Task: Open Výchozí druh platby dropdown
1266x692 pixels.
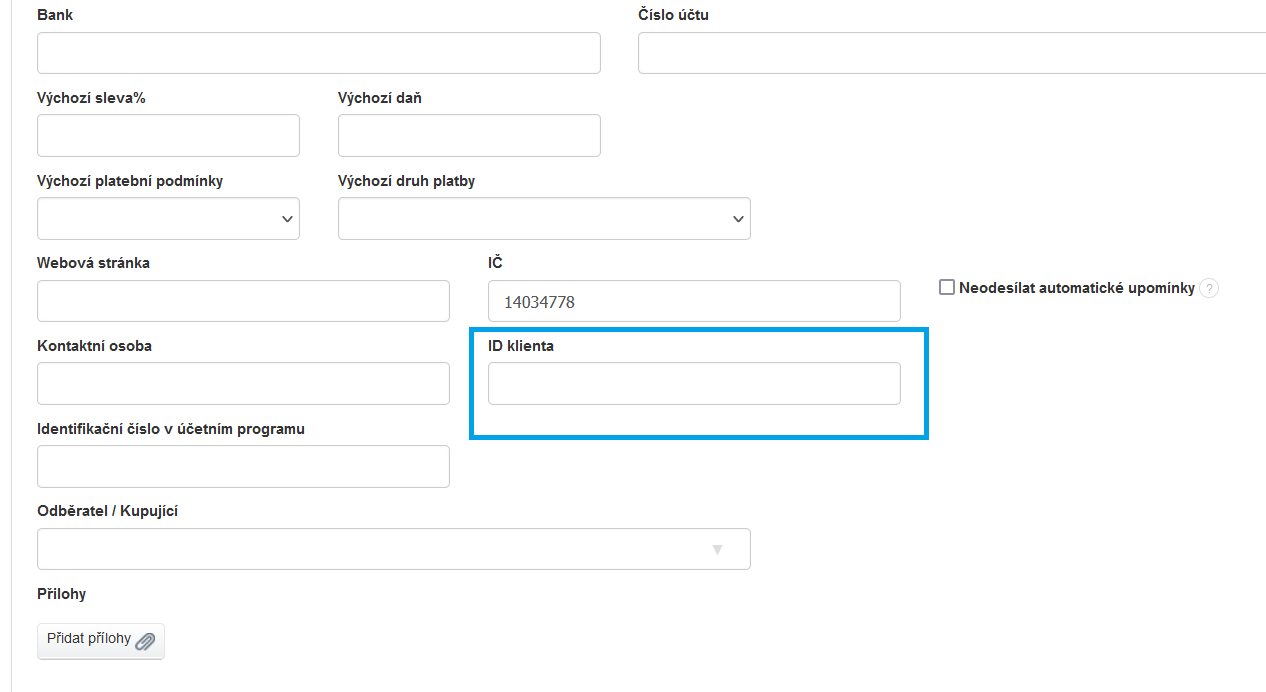Action: [544, 219]
